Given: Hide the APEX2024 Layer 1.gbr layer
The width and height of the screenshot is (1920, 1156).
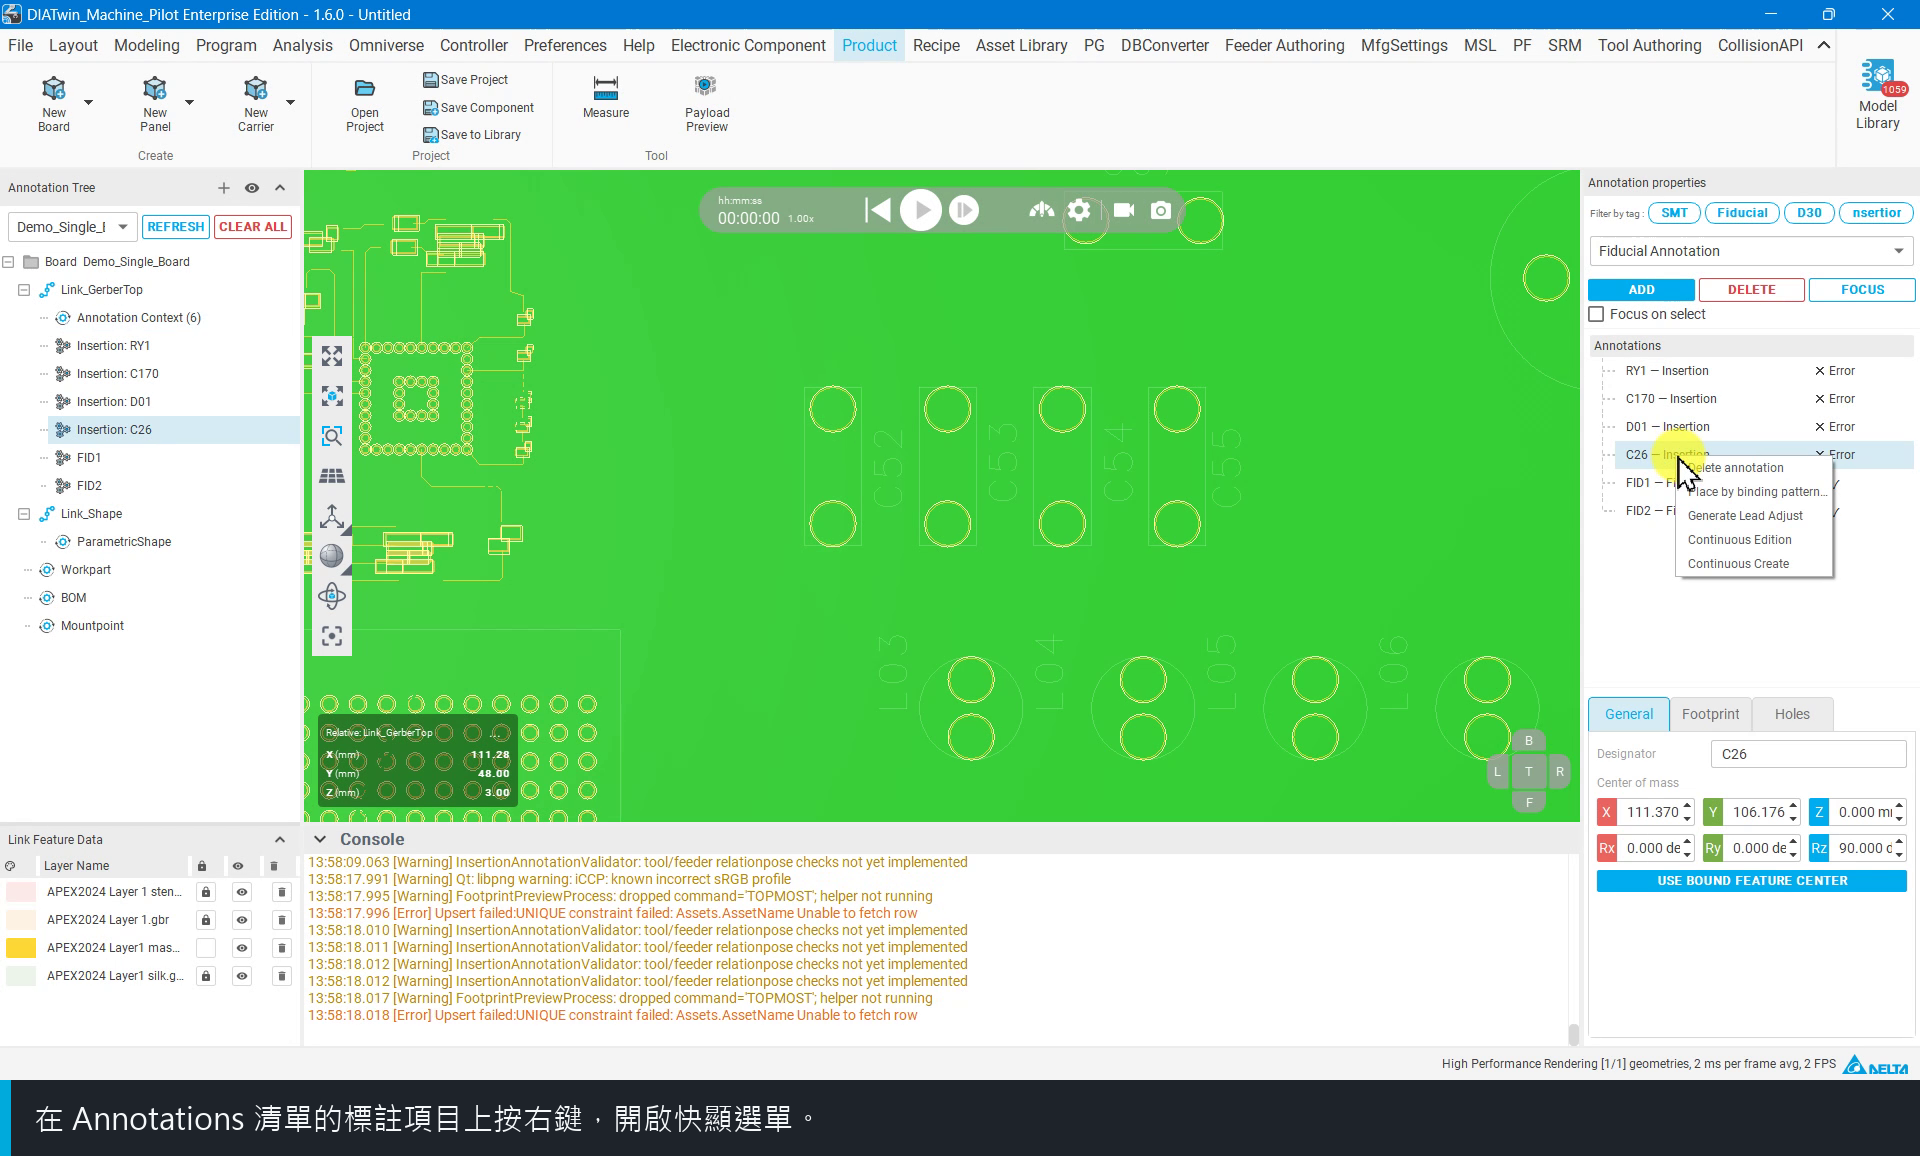Looking at the screenshot, I should point(242,920).
